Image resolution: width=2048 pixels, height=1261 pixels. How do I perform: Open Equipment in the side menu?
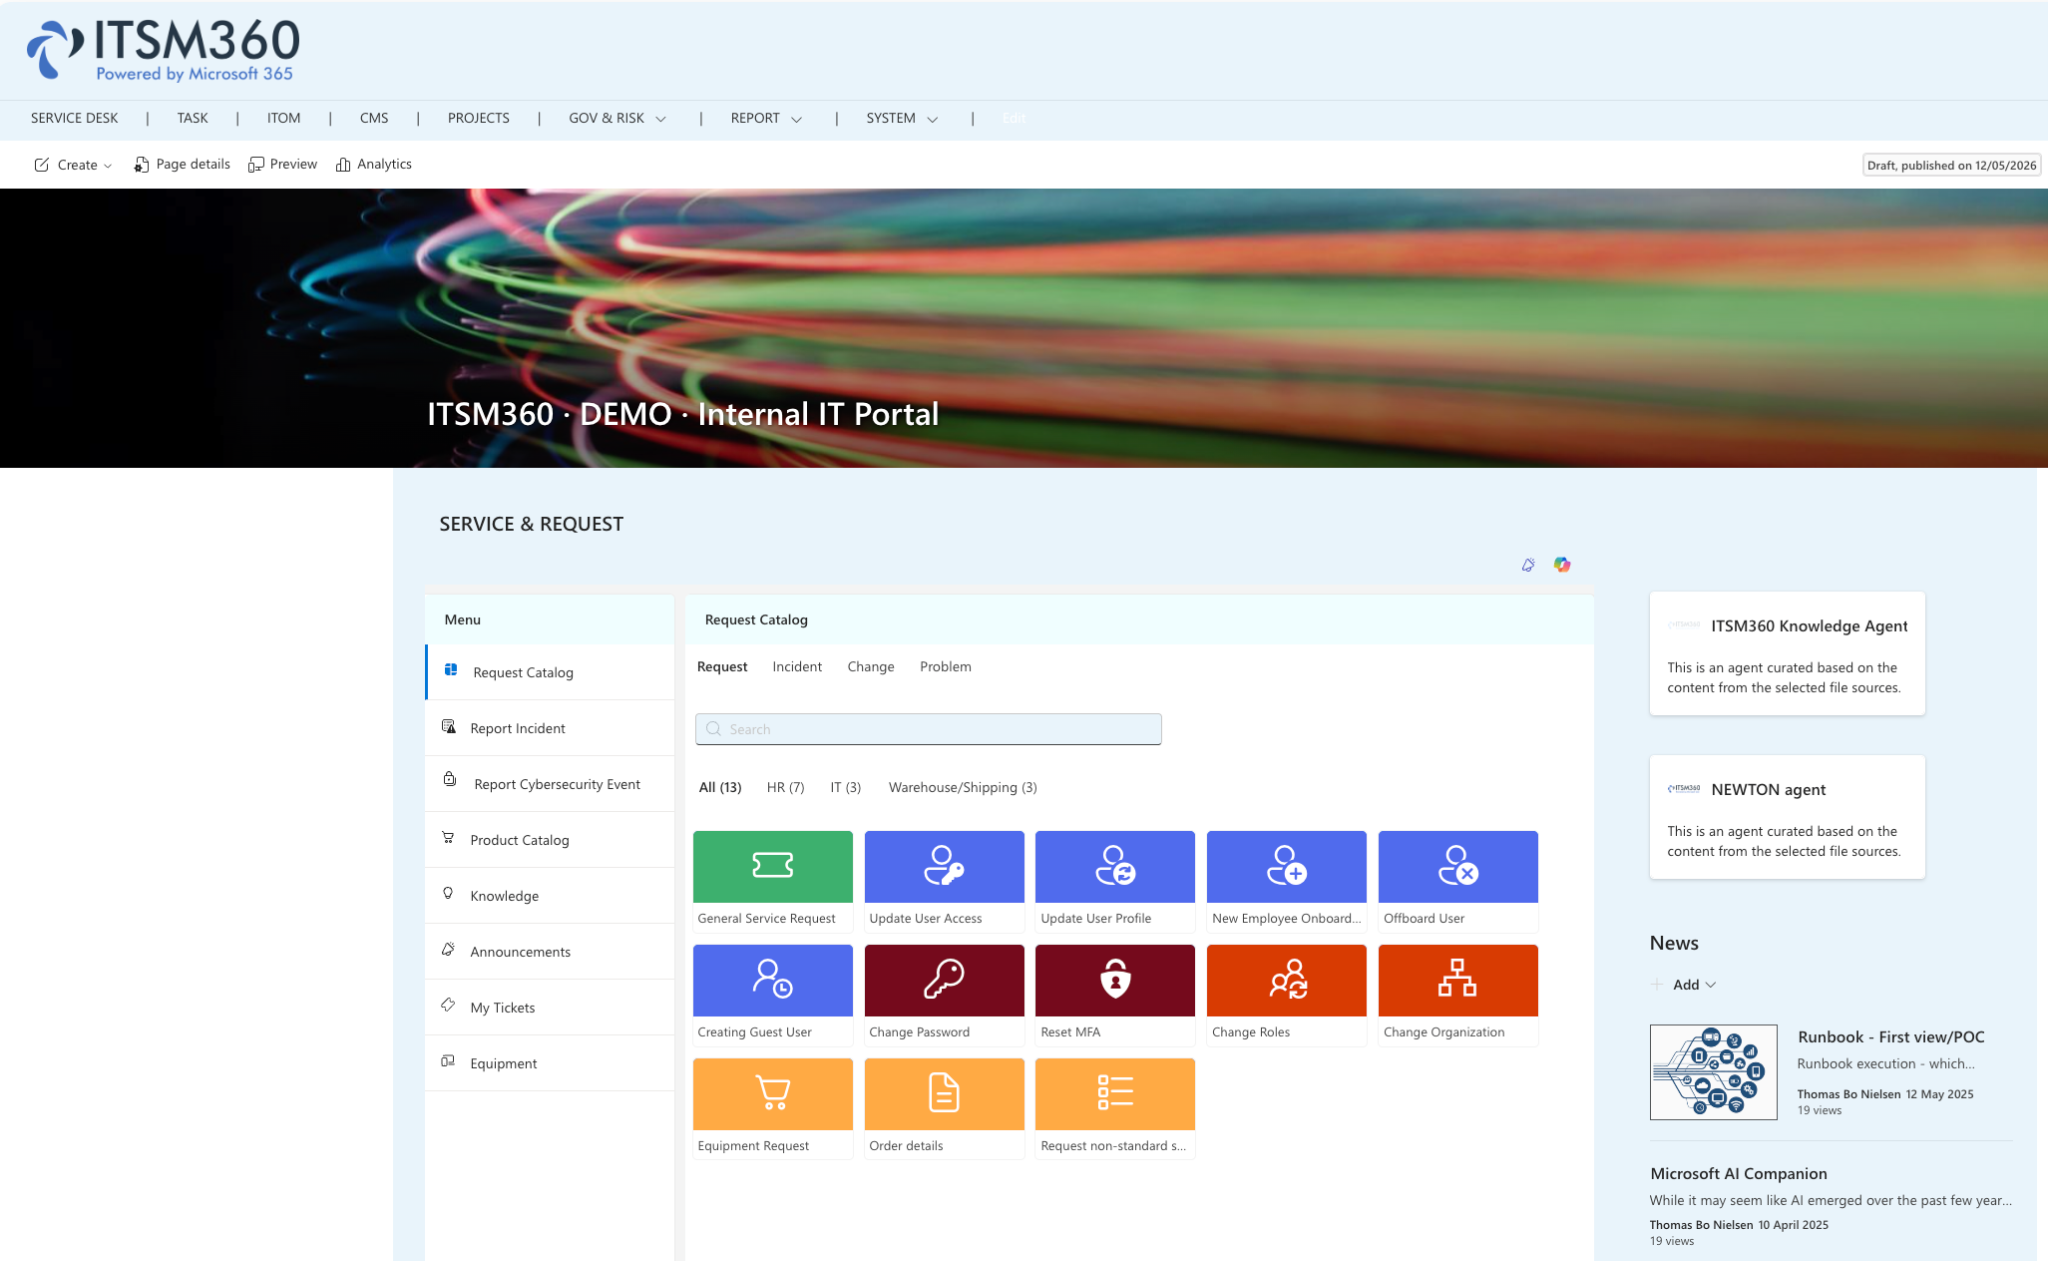click(x=550, y=1063)
